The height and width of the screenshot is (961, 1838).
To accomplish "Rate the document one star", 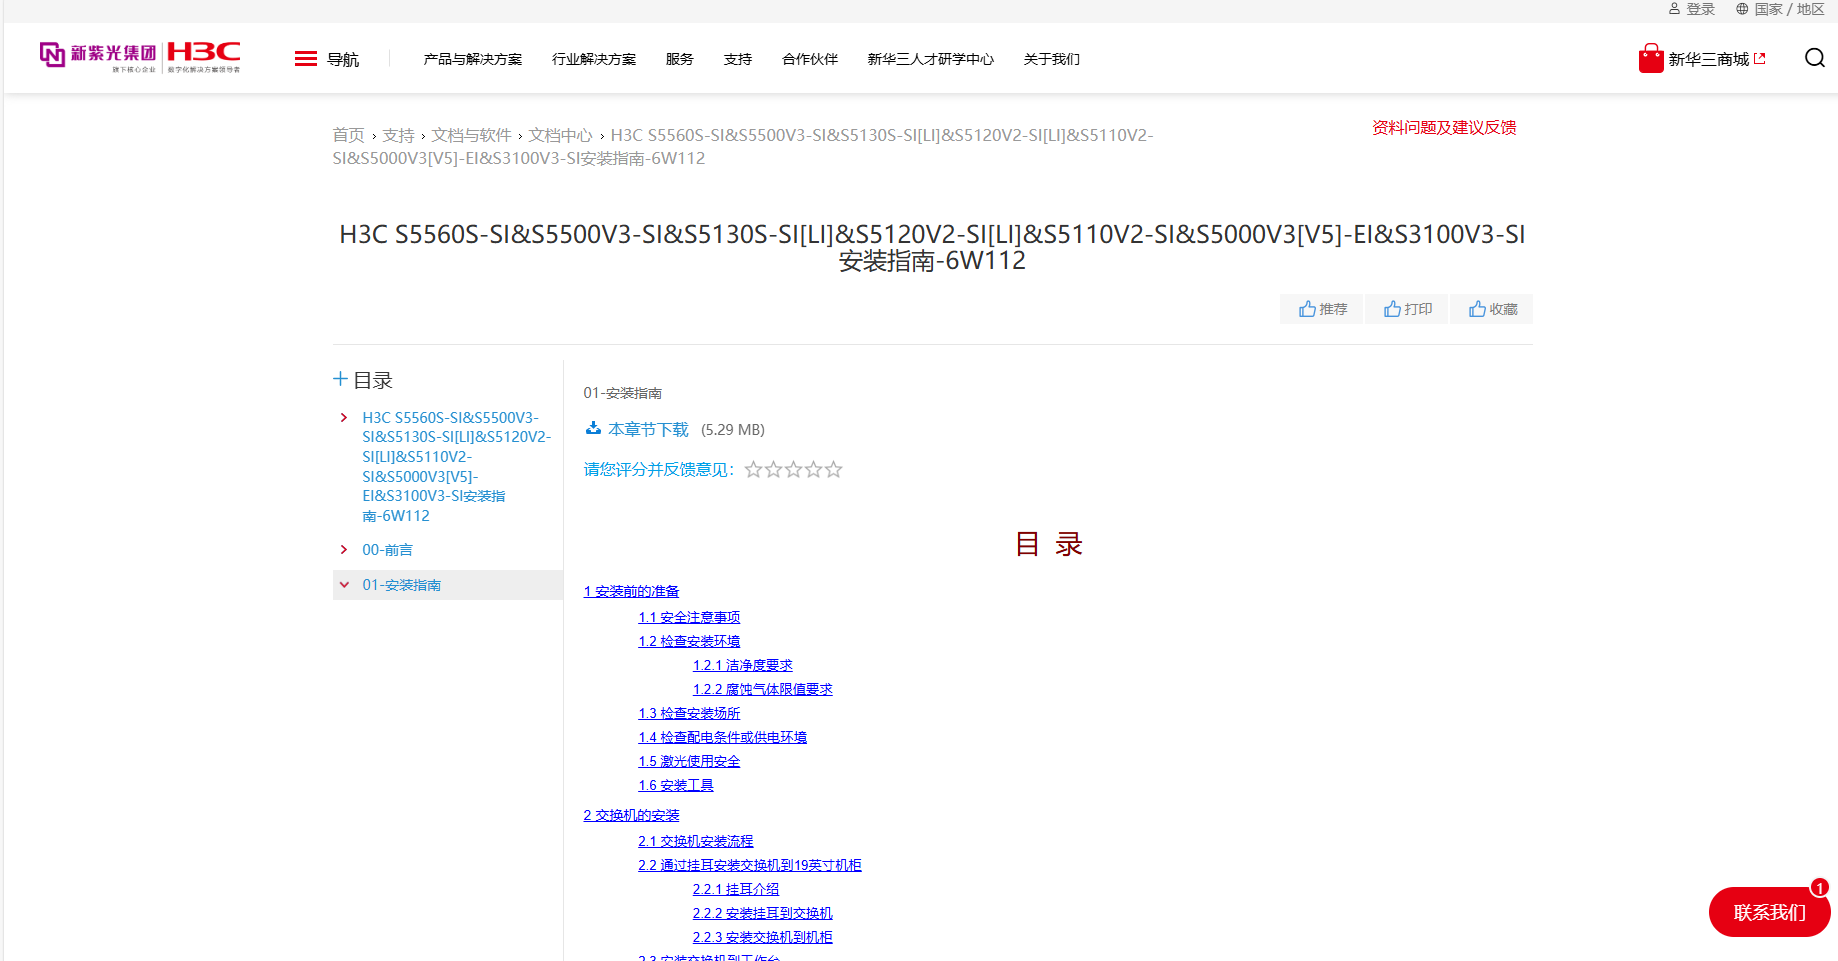I will coord(754,469).
